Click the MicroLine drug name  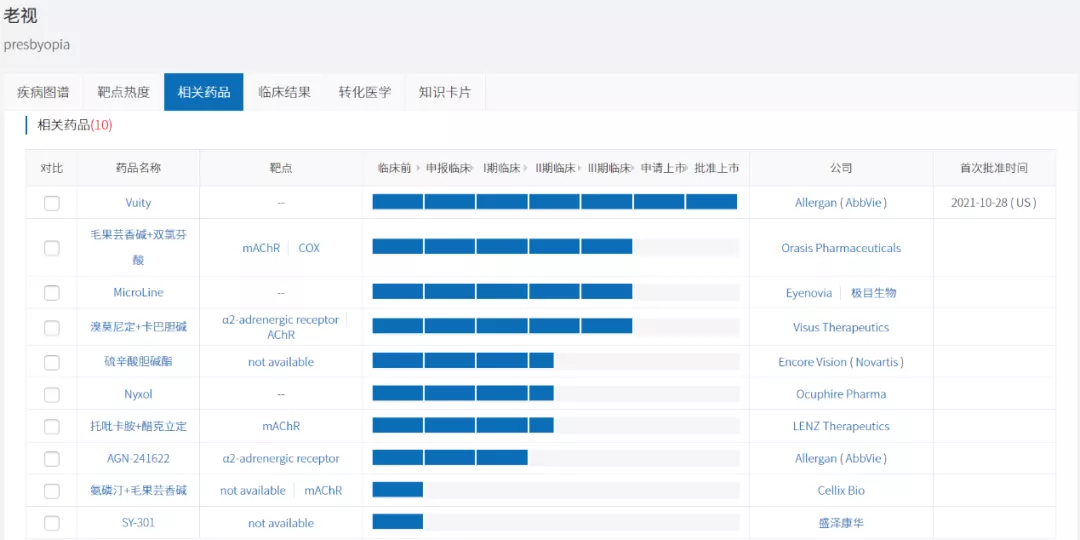pyautogui.click(x=138, y=293)
